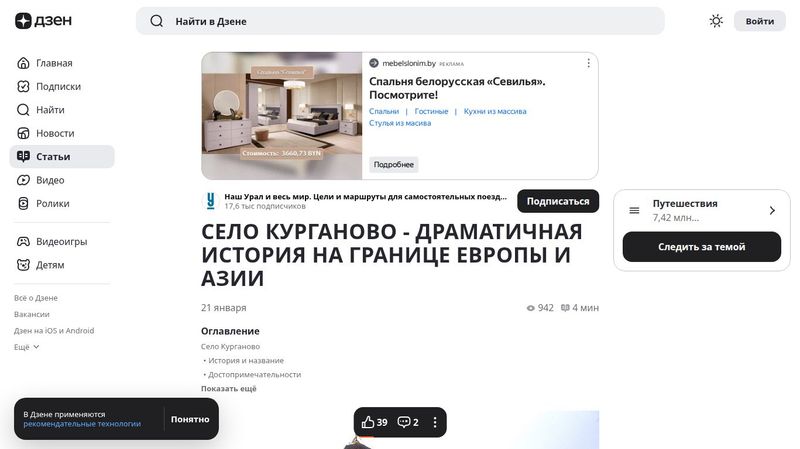Click the search magnifier icon
Image resolution: width=800 pixels, height=449 pixels.
tap(157, 21)
